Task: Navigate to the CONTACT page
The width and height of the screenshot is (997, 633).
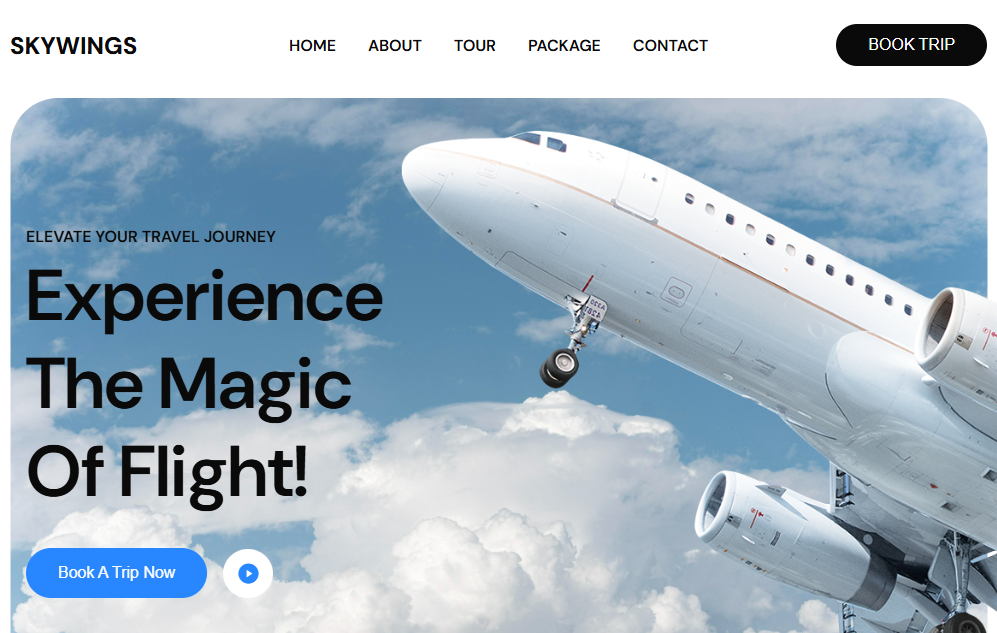Action: [670, 46]
